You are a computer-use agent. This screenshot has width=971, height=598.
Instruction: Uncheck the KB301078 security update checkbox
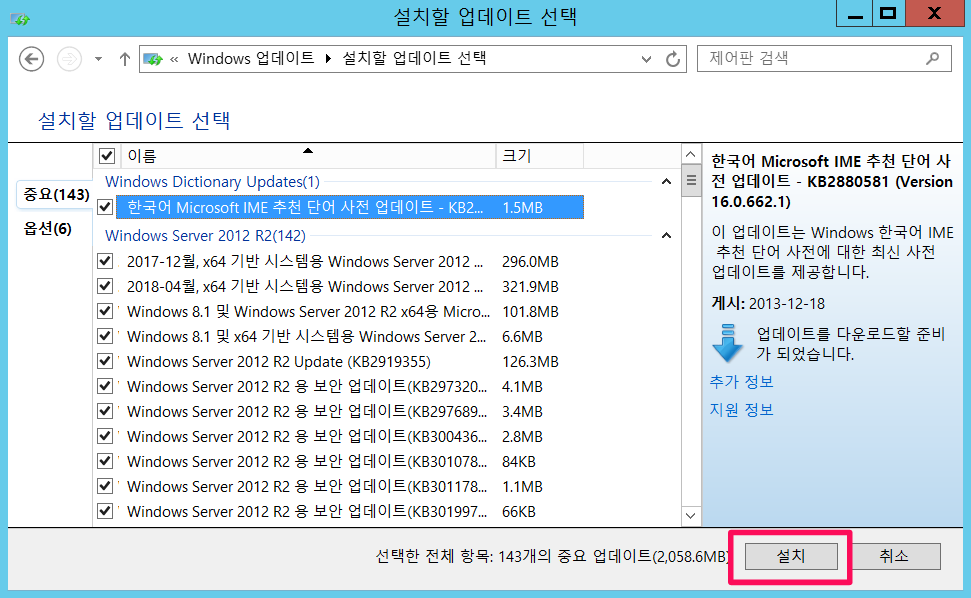coord(105,461)
